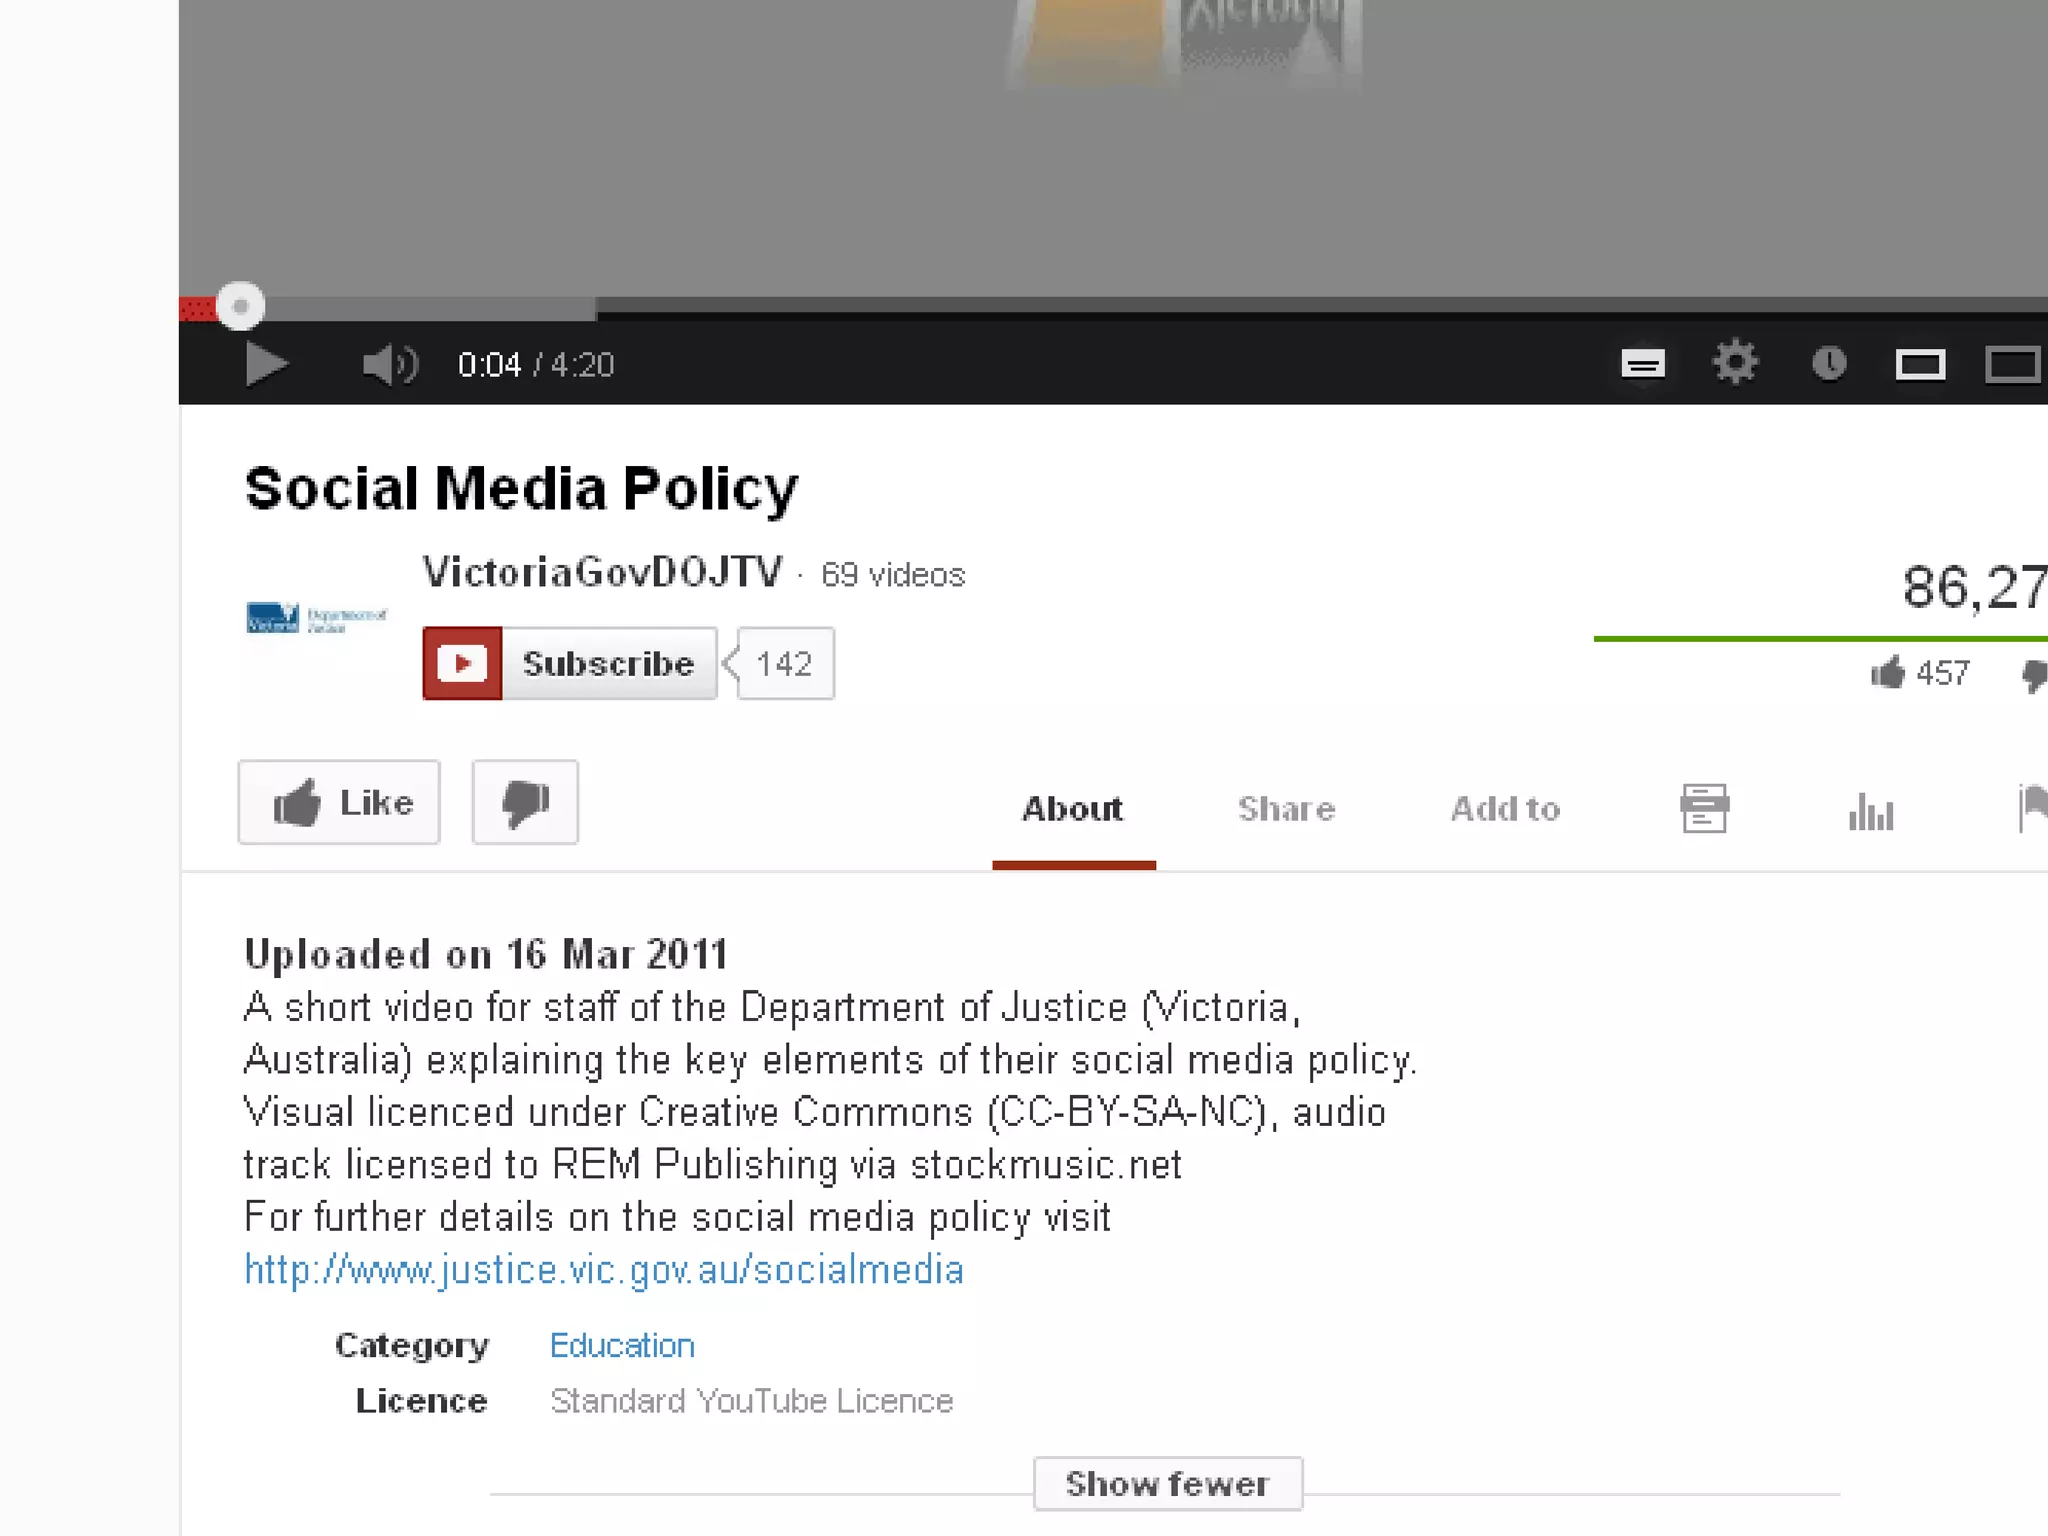Collapse description with Show fewer
2048x1536 pixels.
pyautogui.click(x=1167, y=1484)
